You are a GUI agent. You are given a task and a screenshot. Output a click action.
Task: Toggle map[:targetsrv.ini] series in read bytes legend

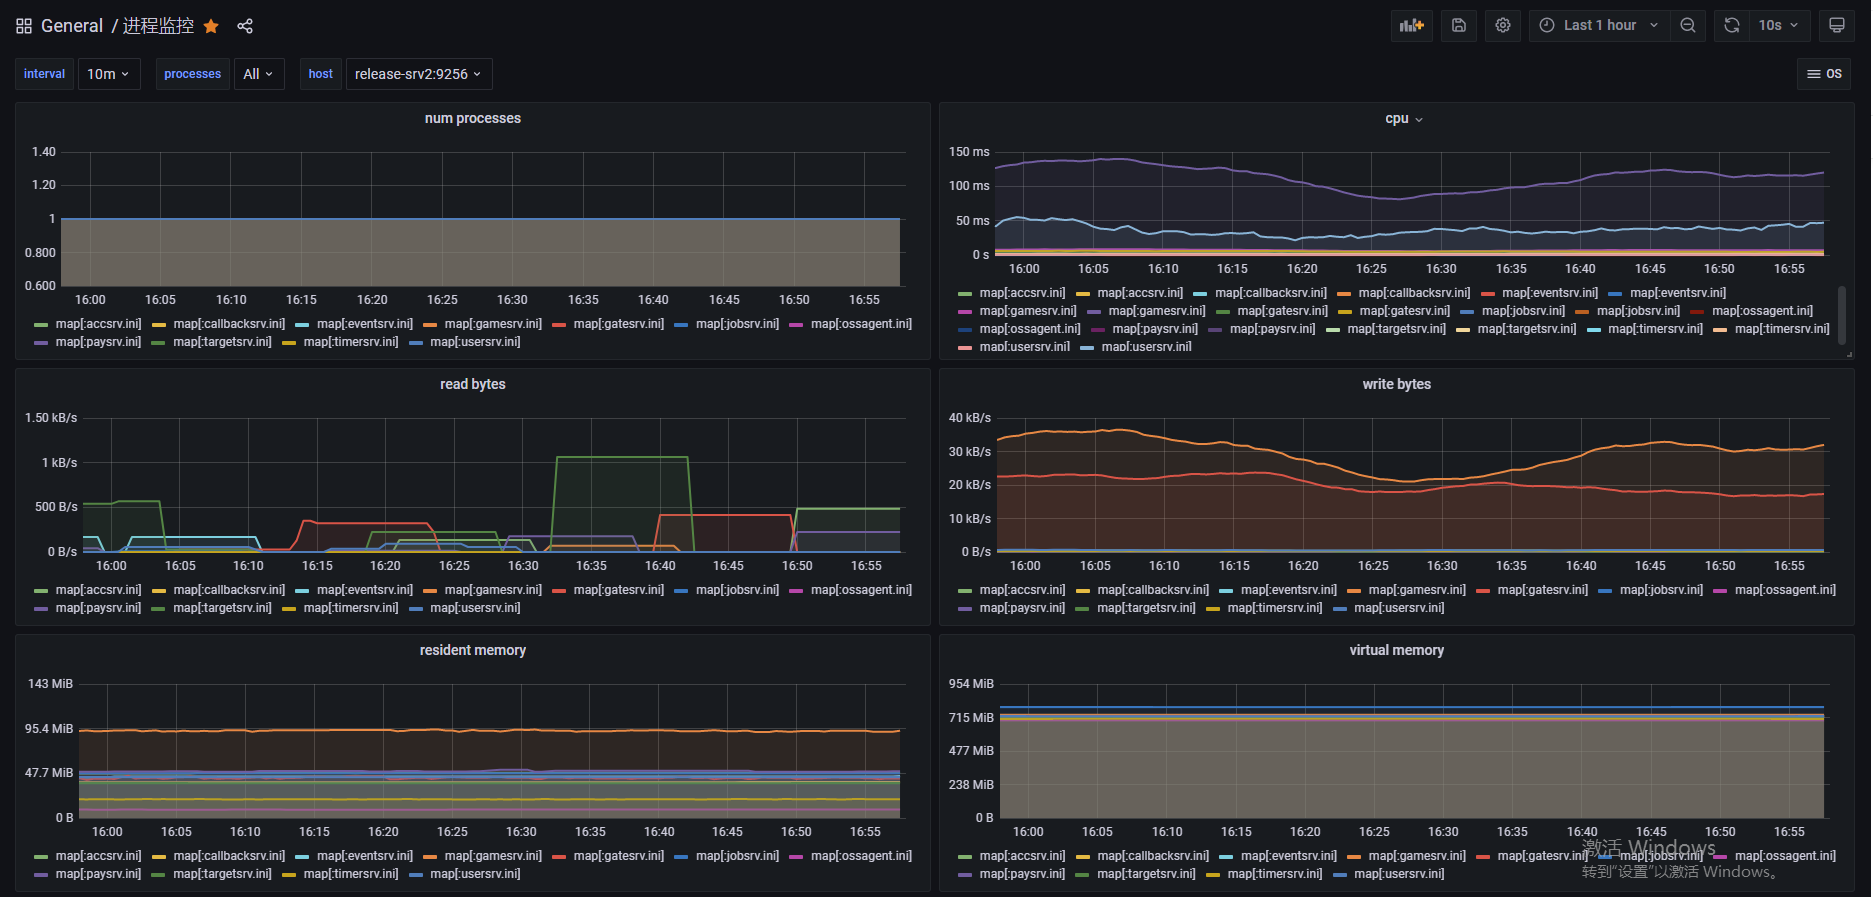(222, 608)
